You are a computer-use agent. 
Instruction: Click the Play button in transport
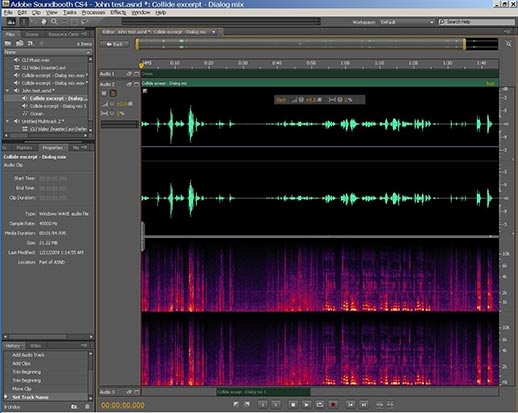point(306,405)
